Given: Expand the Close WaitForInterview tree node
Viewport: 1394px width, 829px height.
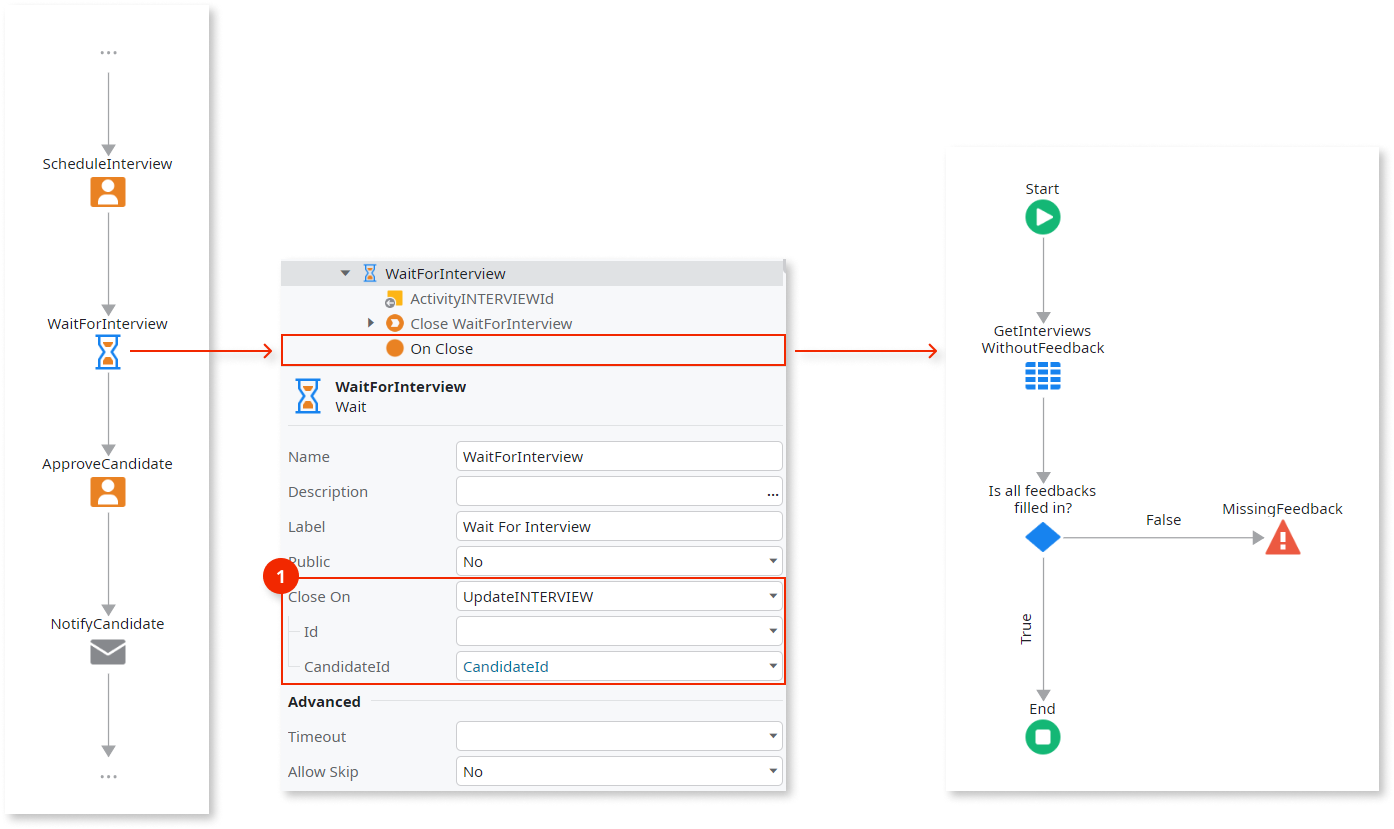Looking at the screenshot, I should [x=370, y=323].
